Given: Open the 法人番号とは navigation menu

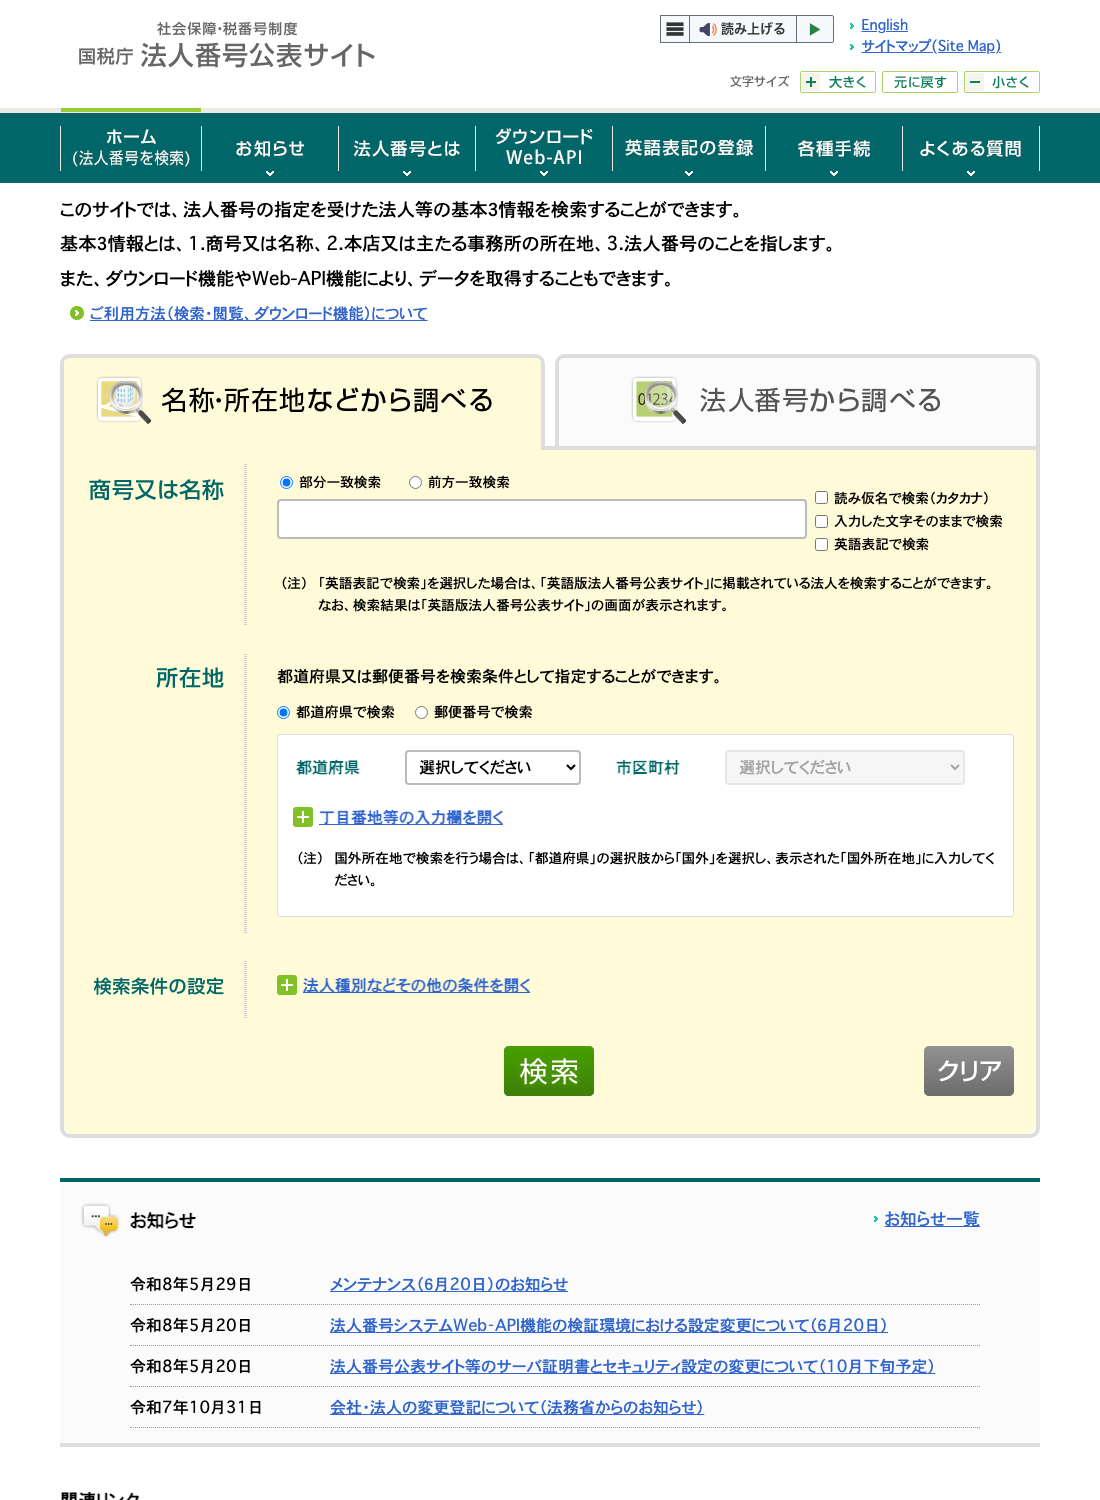Looking at the screenshot, I should point(406,148).
